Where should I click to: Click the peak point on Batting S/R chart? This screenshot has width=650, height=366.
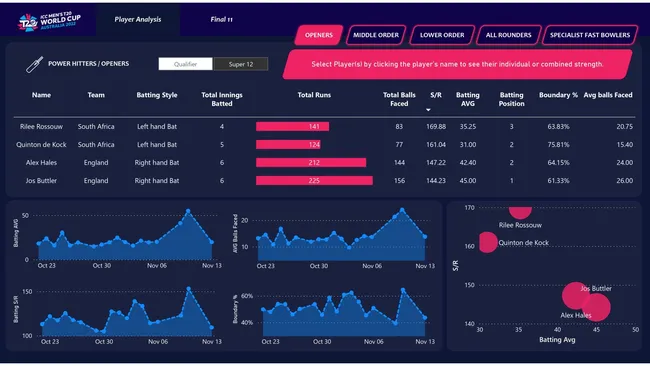189,288
